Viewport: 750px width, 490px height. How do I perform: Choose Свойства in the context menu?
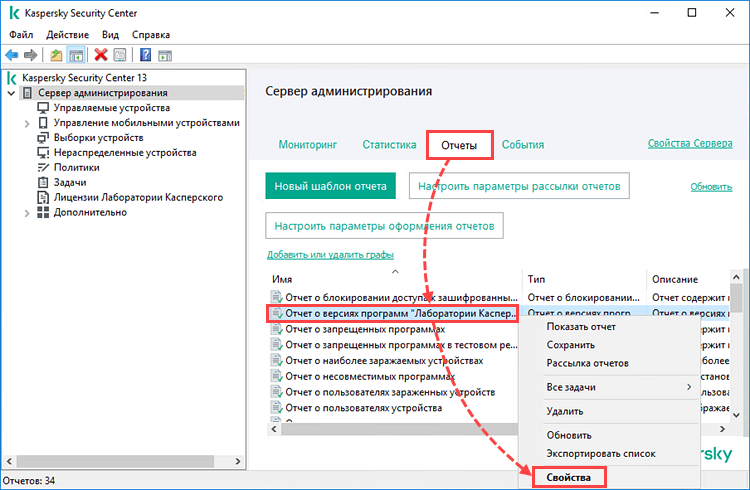pos(569,477)
